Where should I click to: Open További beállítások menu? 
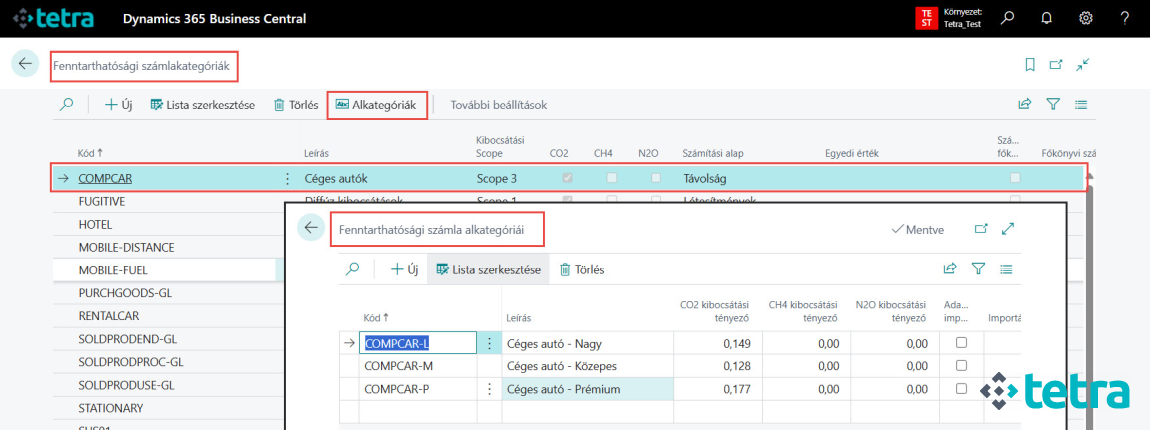[499, 105]
